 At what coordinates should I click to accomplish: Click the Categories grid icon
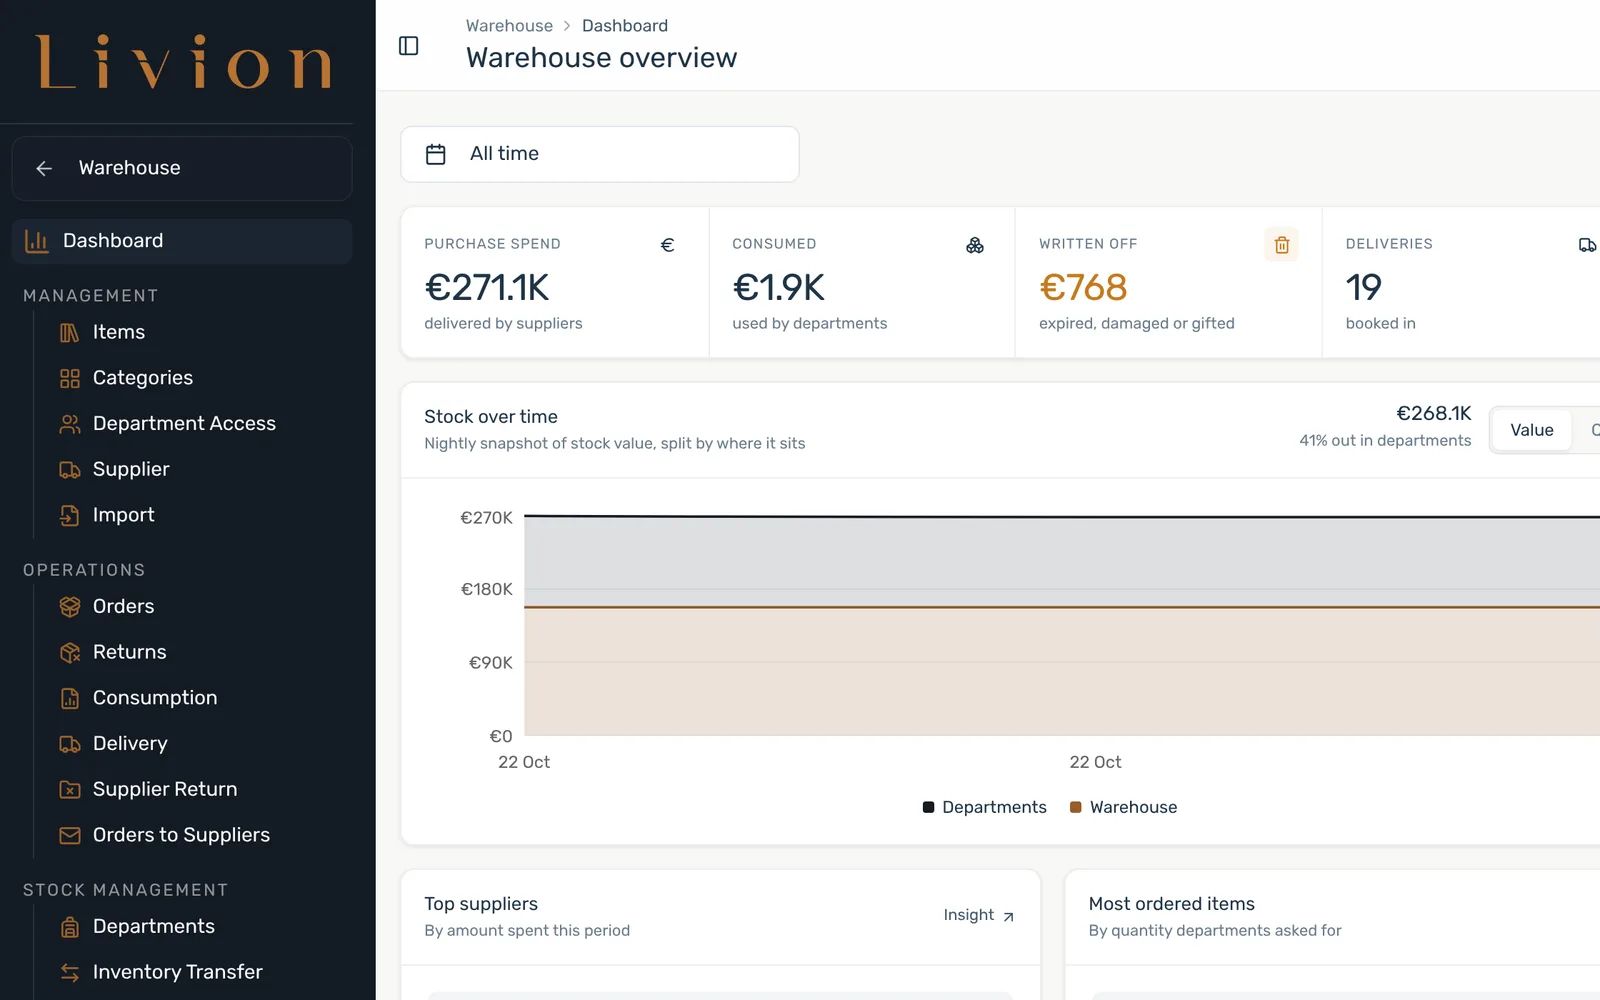pyautogui.click(x=69, y=378)
